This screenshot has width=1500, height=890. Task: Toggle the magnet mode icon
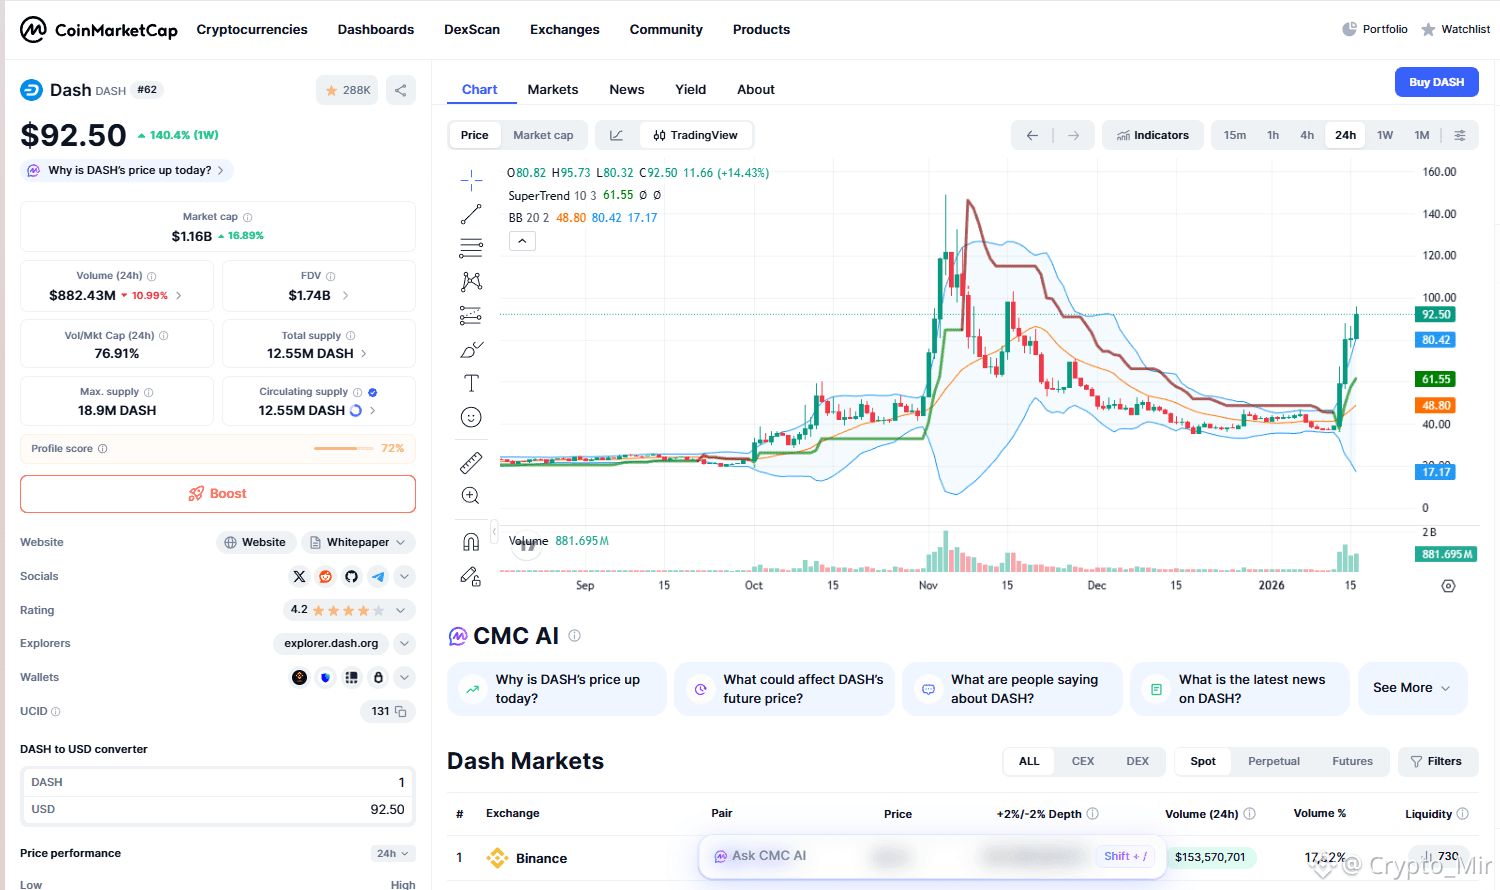471,542
